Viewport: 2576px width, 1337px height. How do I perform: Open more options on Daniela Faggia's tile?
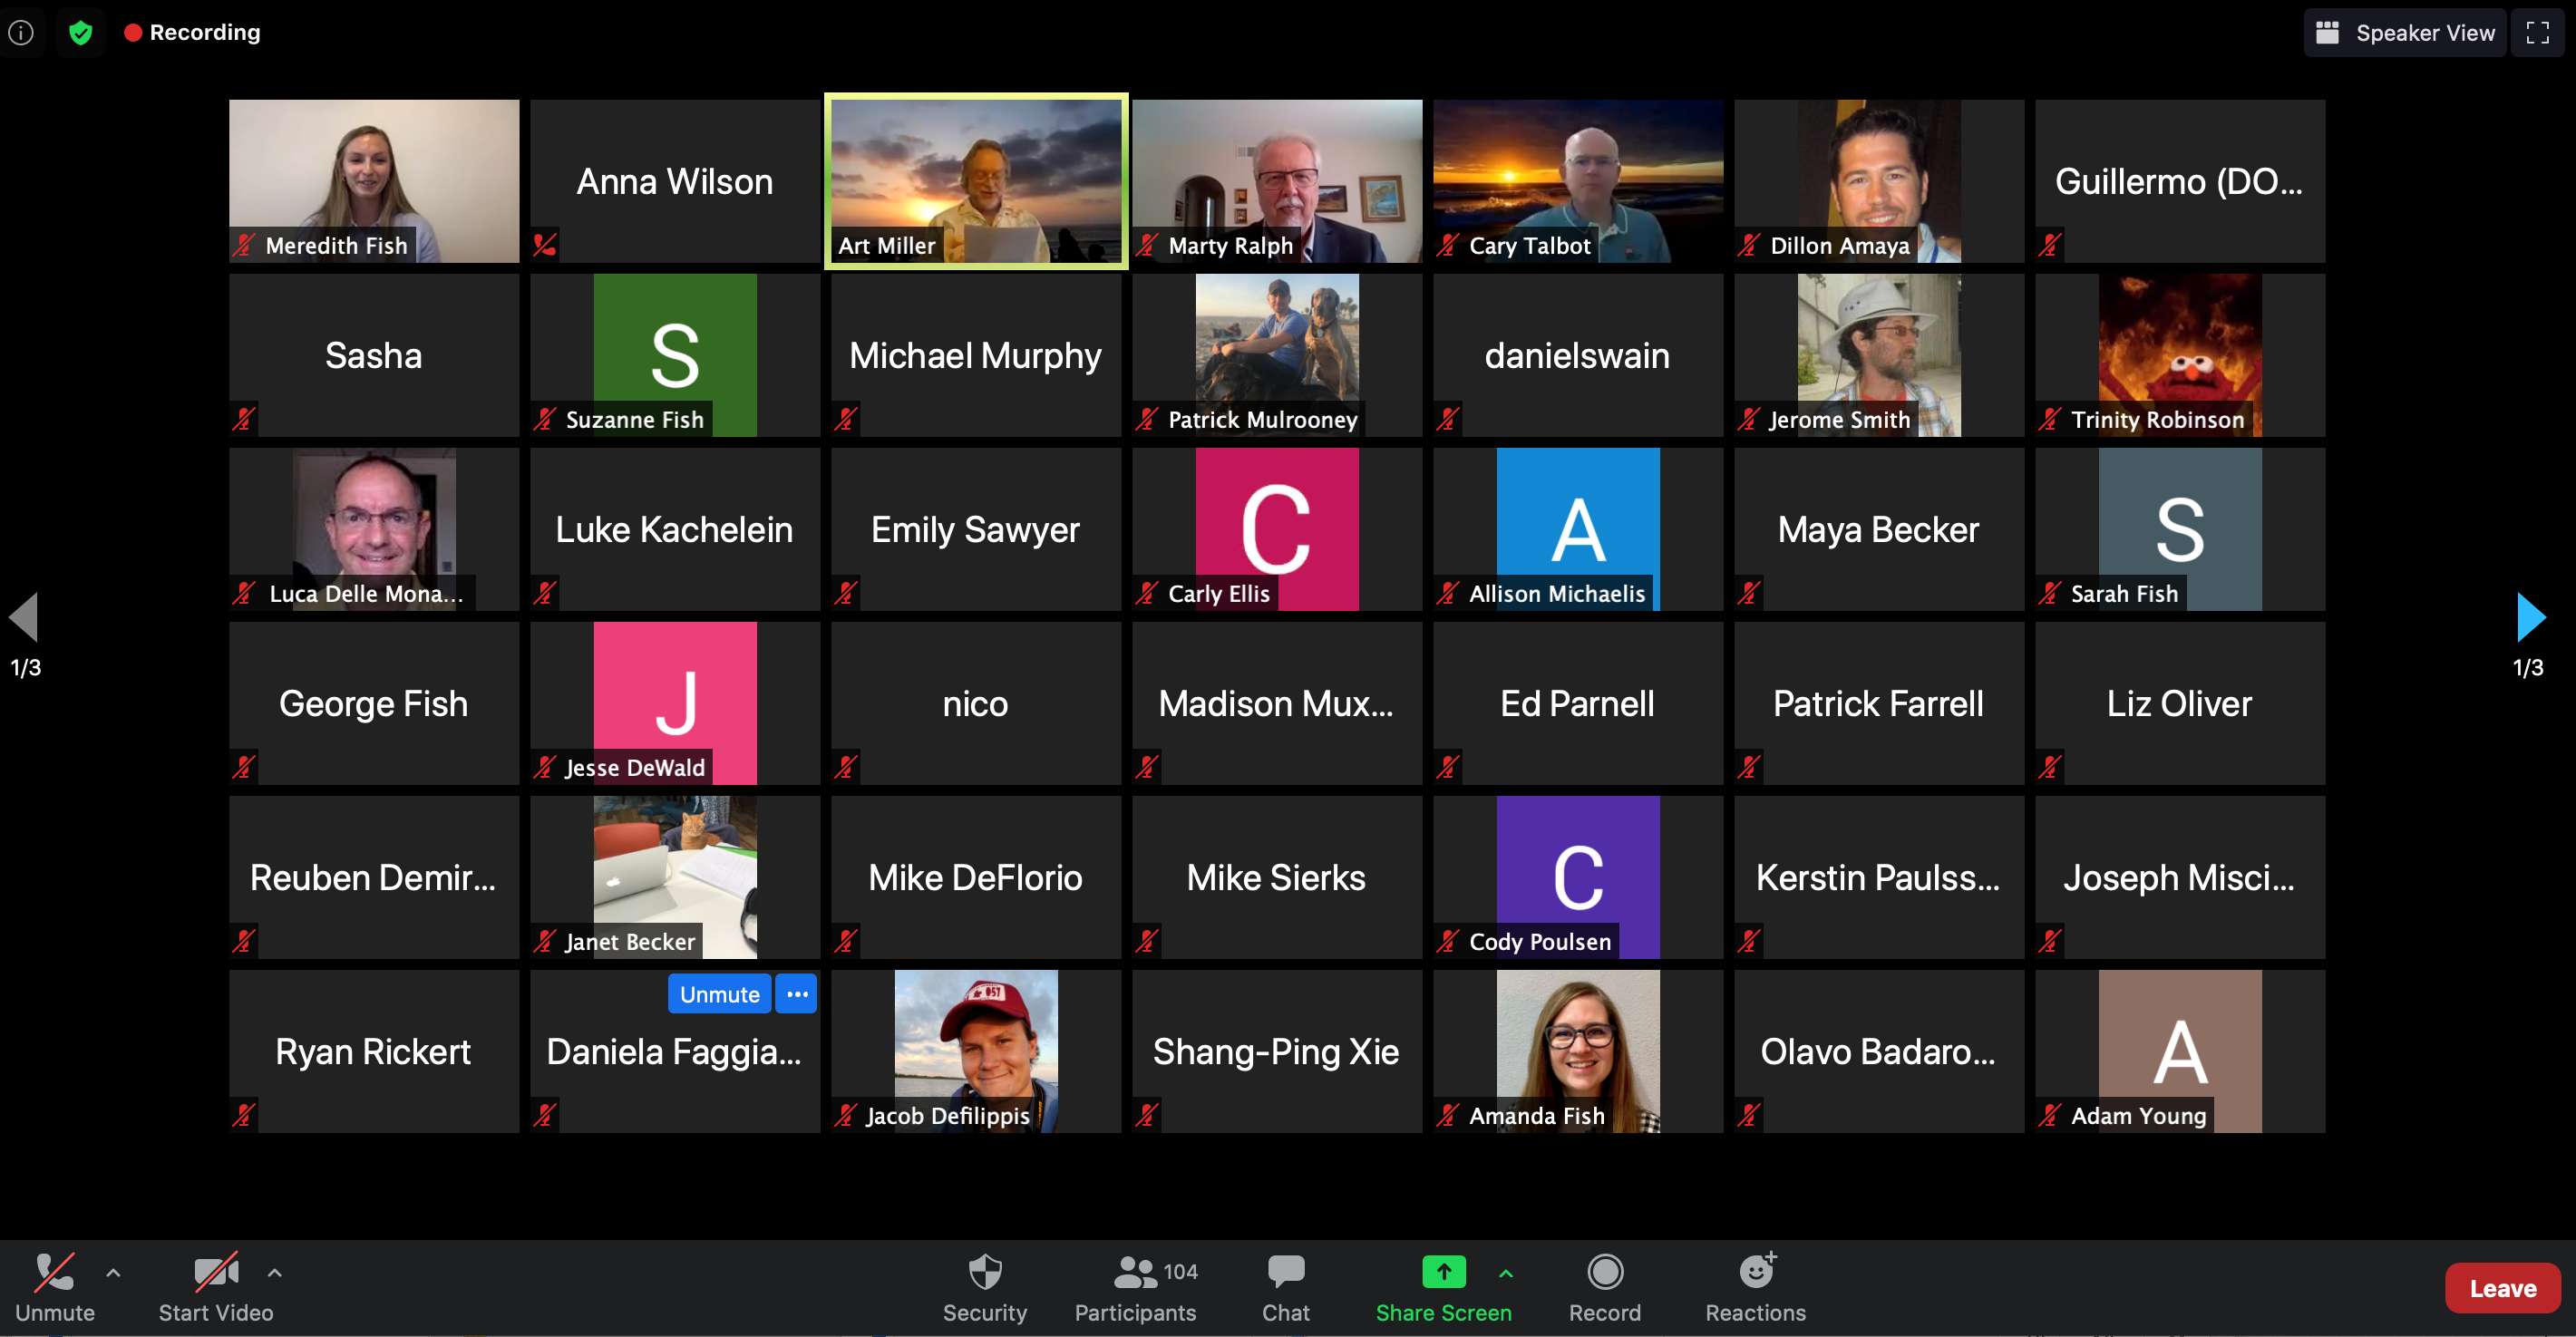pos(796,994)
